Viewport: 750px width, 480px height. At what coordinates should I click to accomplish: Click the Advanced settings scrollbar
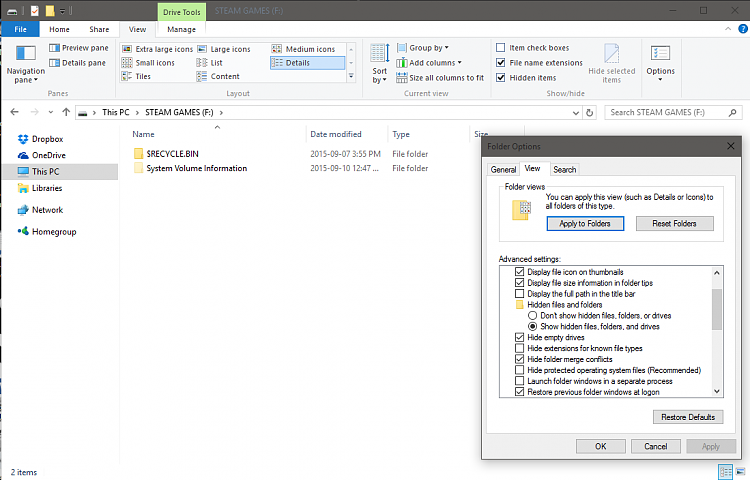pyautogui.click(x=716, y=310)
